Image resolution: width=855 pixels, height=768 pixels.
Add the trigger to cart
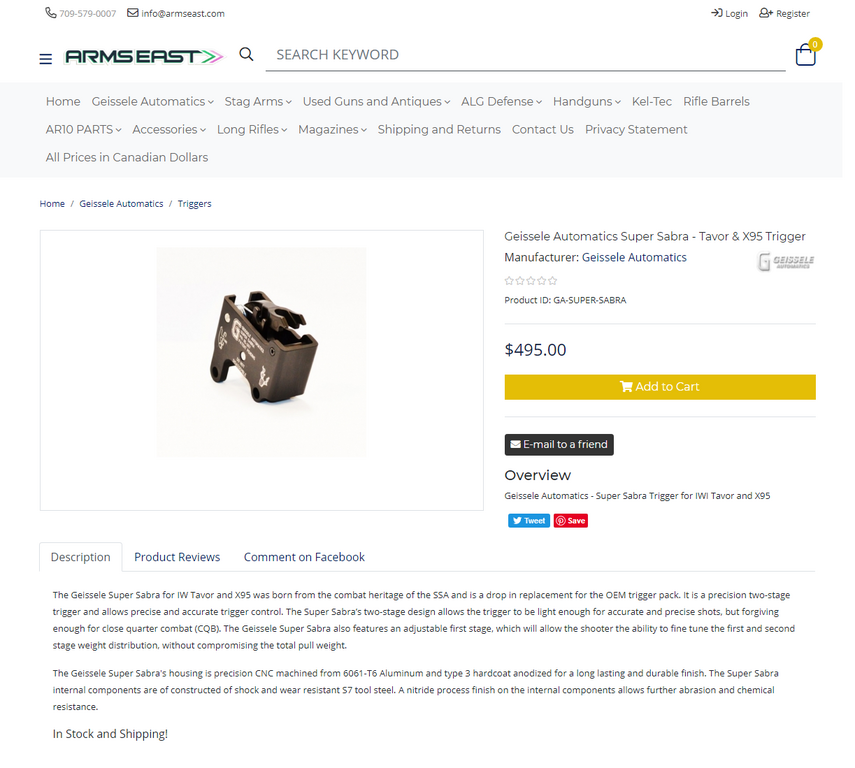[660, 387]
